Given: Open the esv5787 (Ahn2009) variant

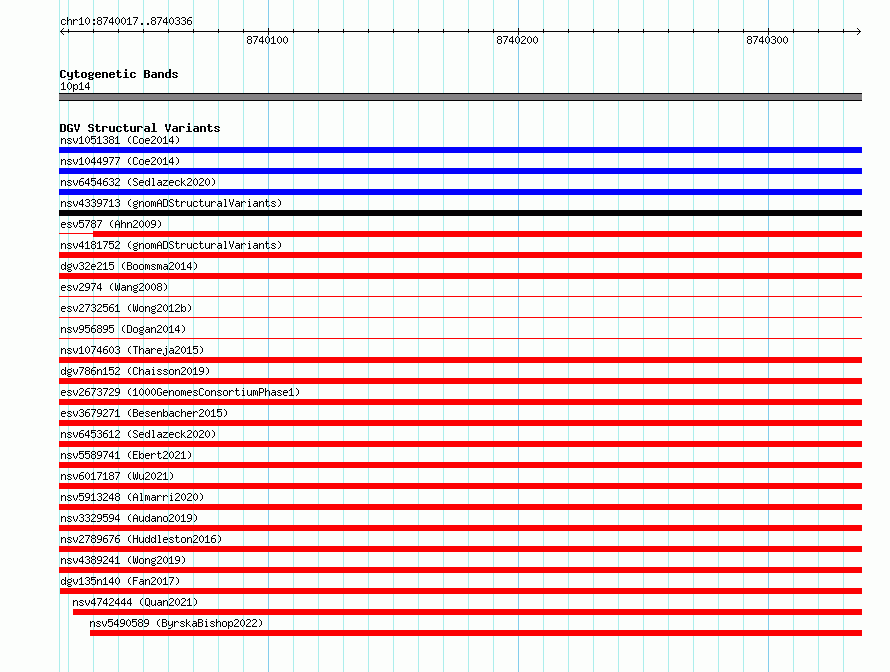Looking at the screenshot, I should pos(111,224).
